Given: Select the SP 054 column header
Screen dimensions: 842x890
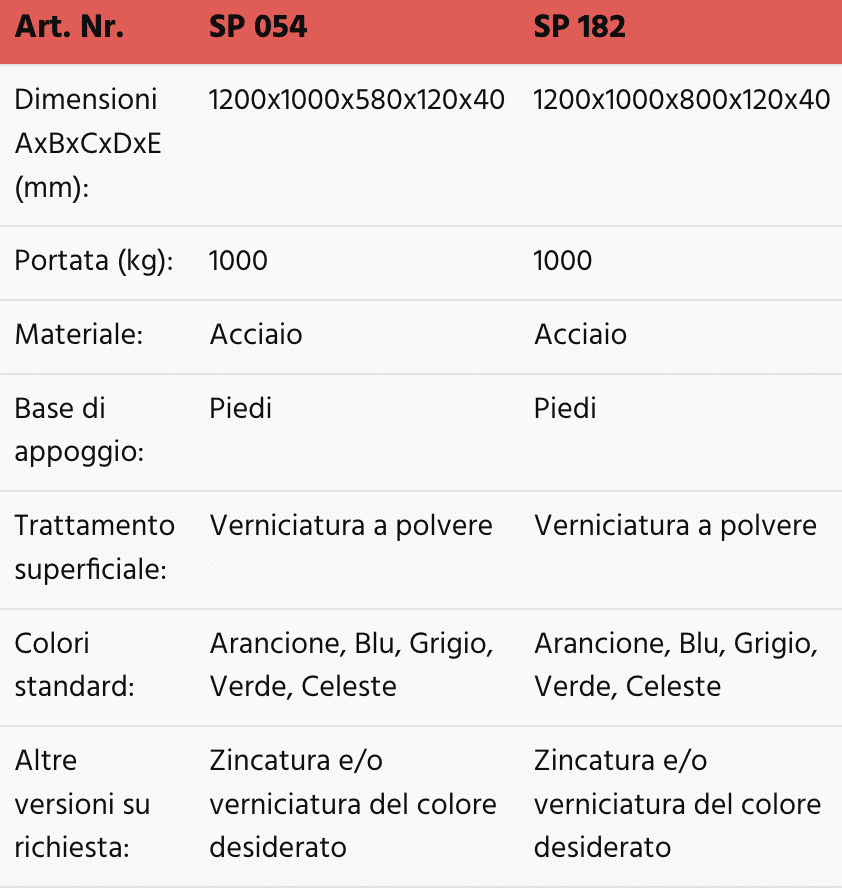Looking at the screenshot, I should click(258, 27).
